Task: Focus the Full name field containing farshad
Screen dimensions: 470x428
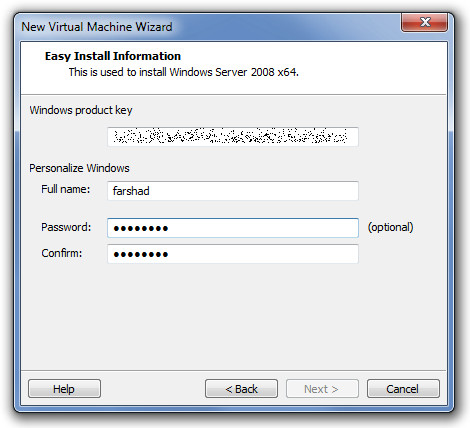Action: coord(233,191)
